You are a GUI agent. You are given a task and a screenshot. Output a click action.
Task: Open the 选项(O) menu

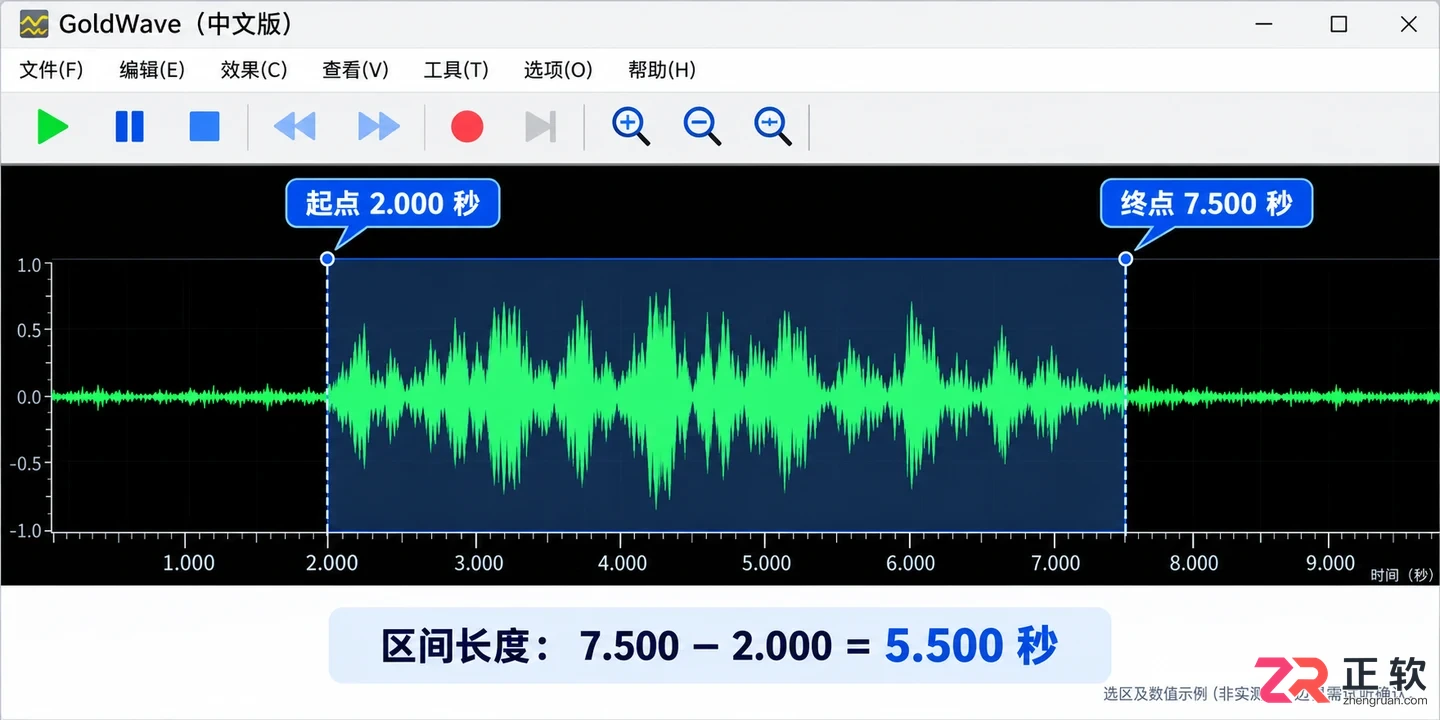pyautogui.click(x=558, y=70)
